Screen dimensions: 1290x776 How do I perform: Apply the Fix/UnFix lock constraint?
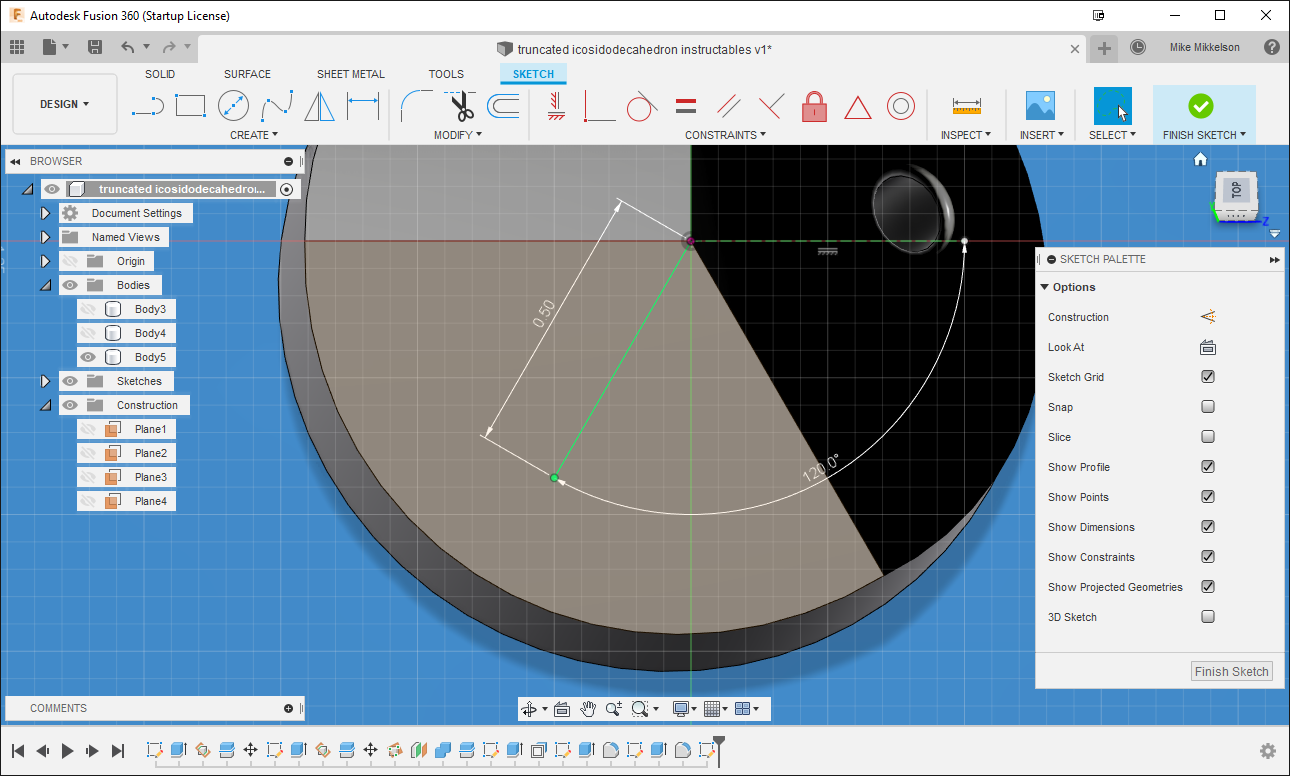click(x=814, y=105)
